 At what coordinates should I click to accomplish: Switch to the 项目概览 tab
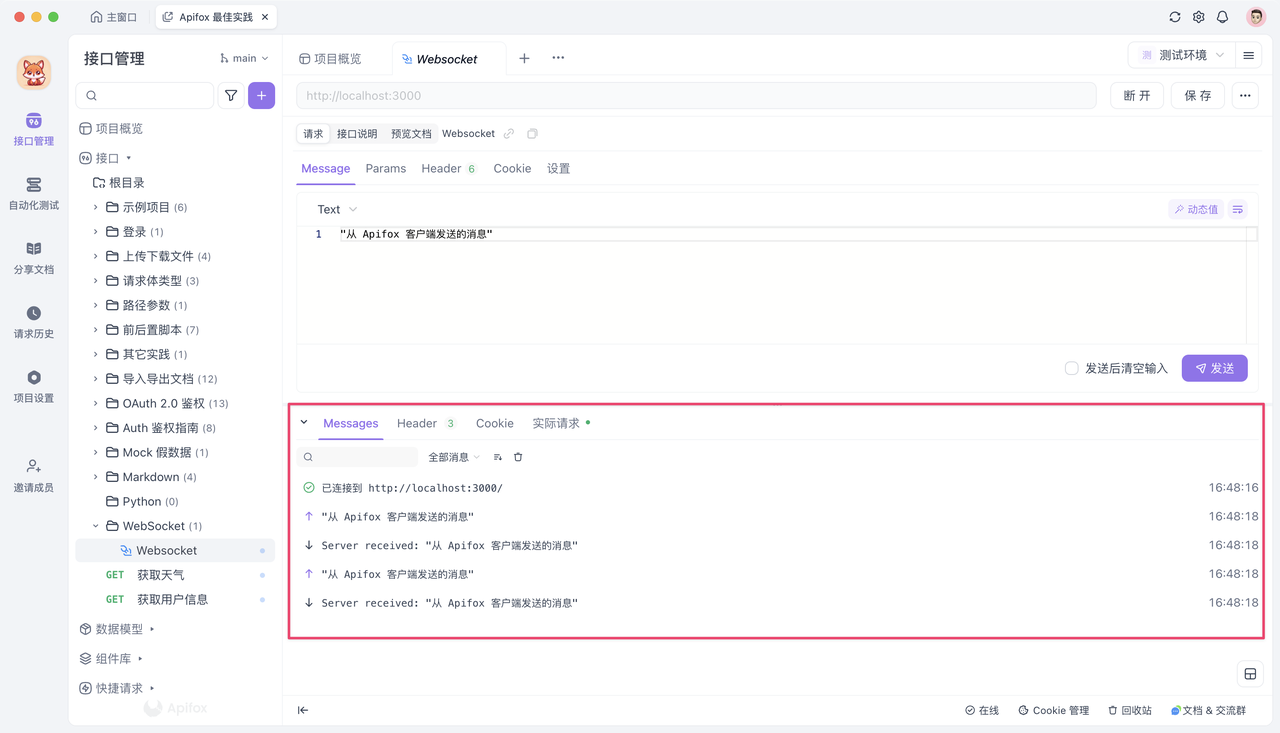click(x=331, y=59)
